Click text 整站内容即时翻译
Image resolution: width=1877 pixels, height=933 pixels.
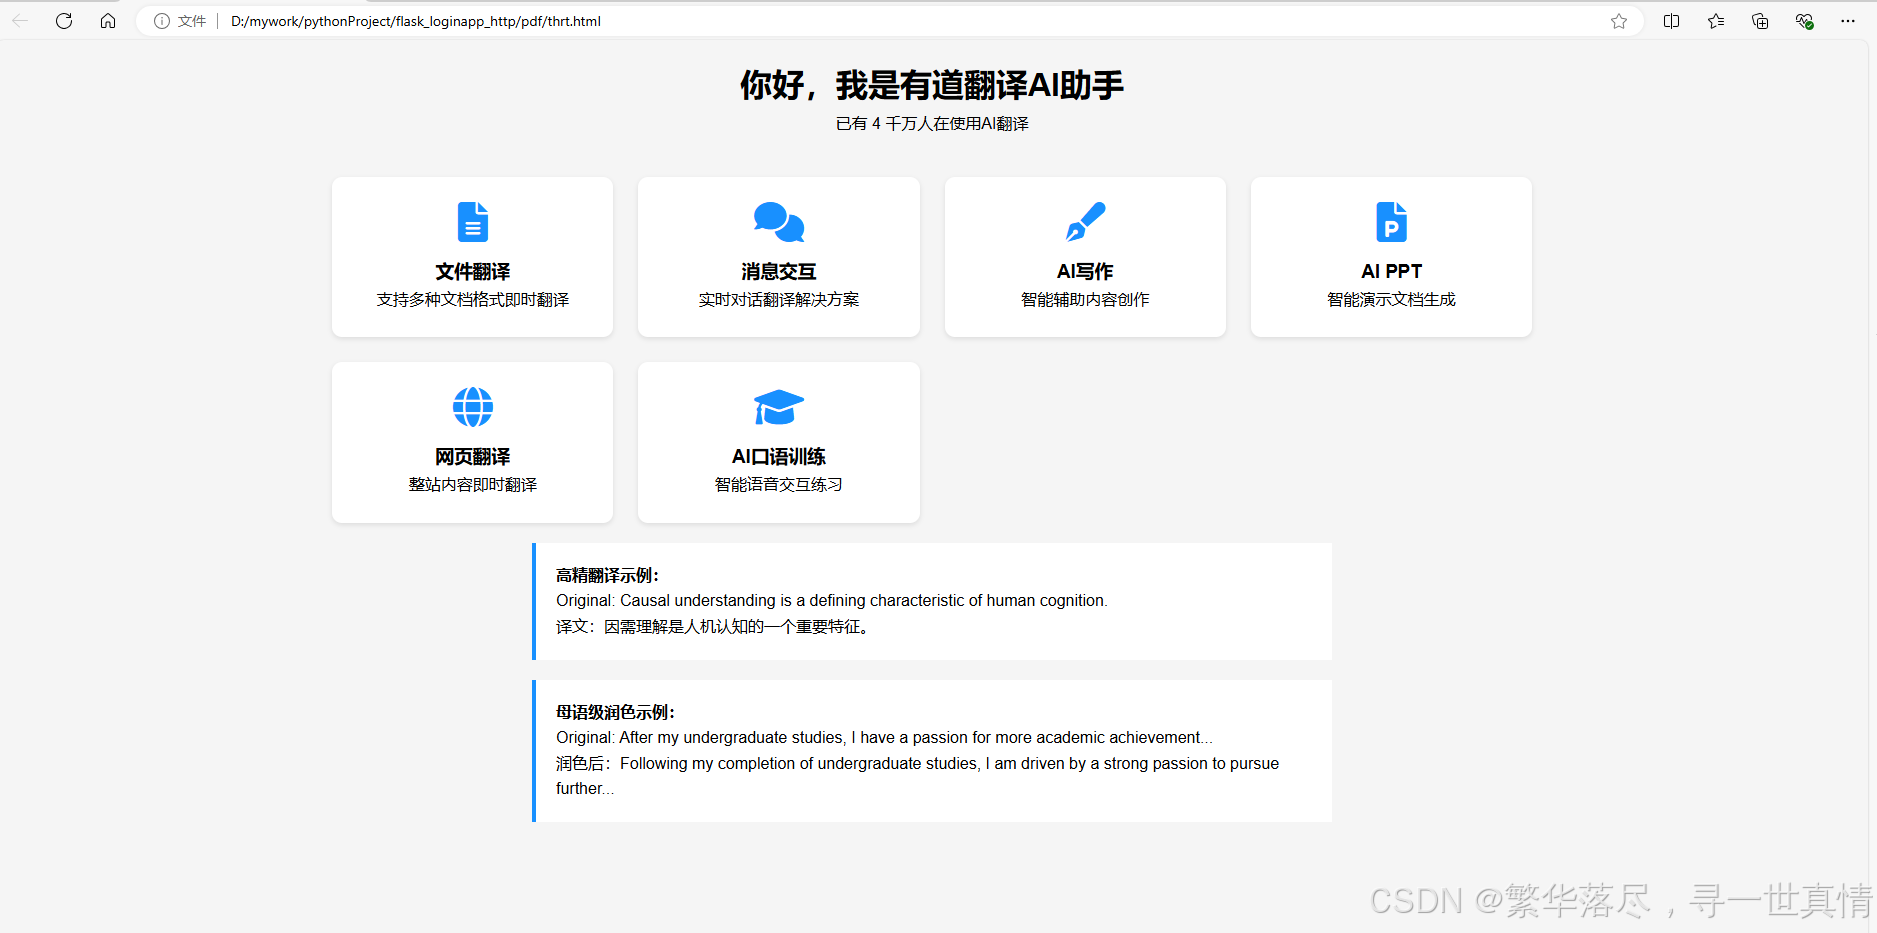point(473,485)
